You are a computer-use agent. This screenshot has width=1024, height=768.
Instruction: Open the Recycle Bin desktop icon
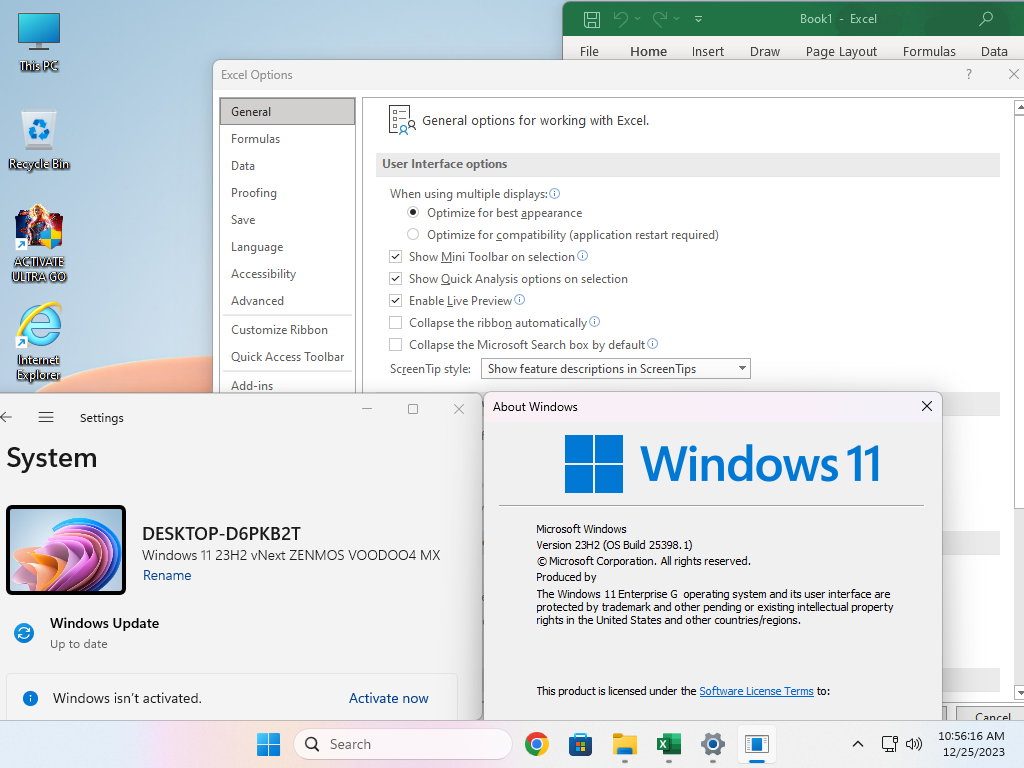click(39, 140)
